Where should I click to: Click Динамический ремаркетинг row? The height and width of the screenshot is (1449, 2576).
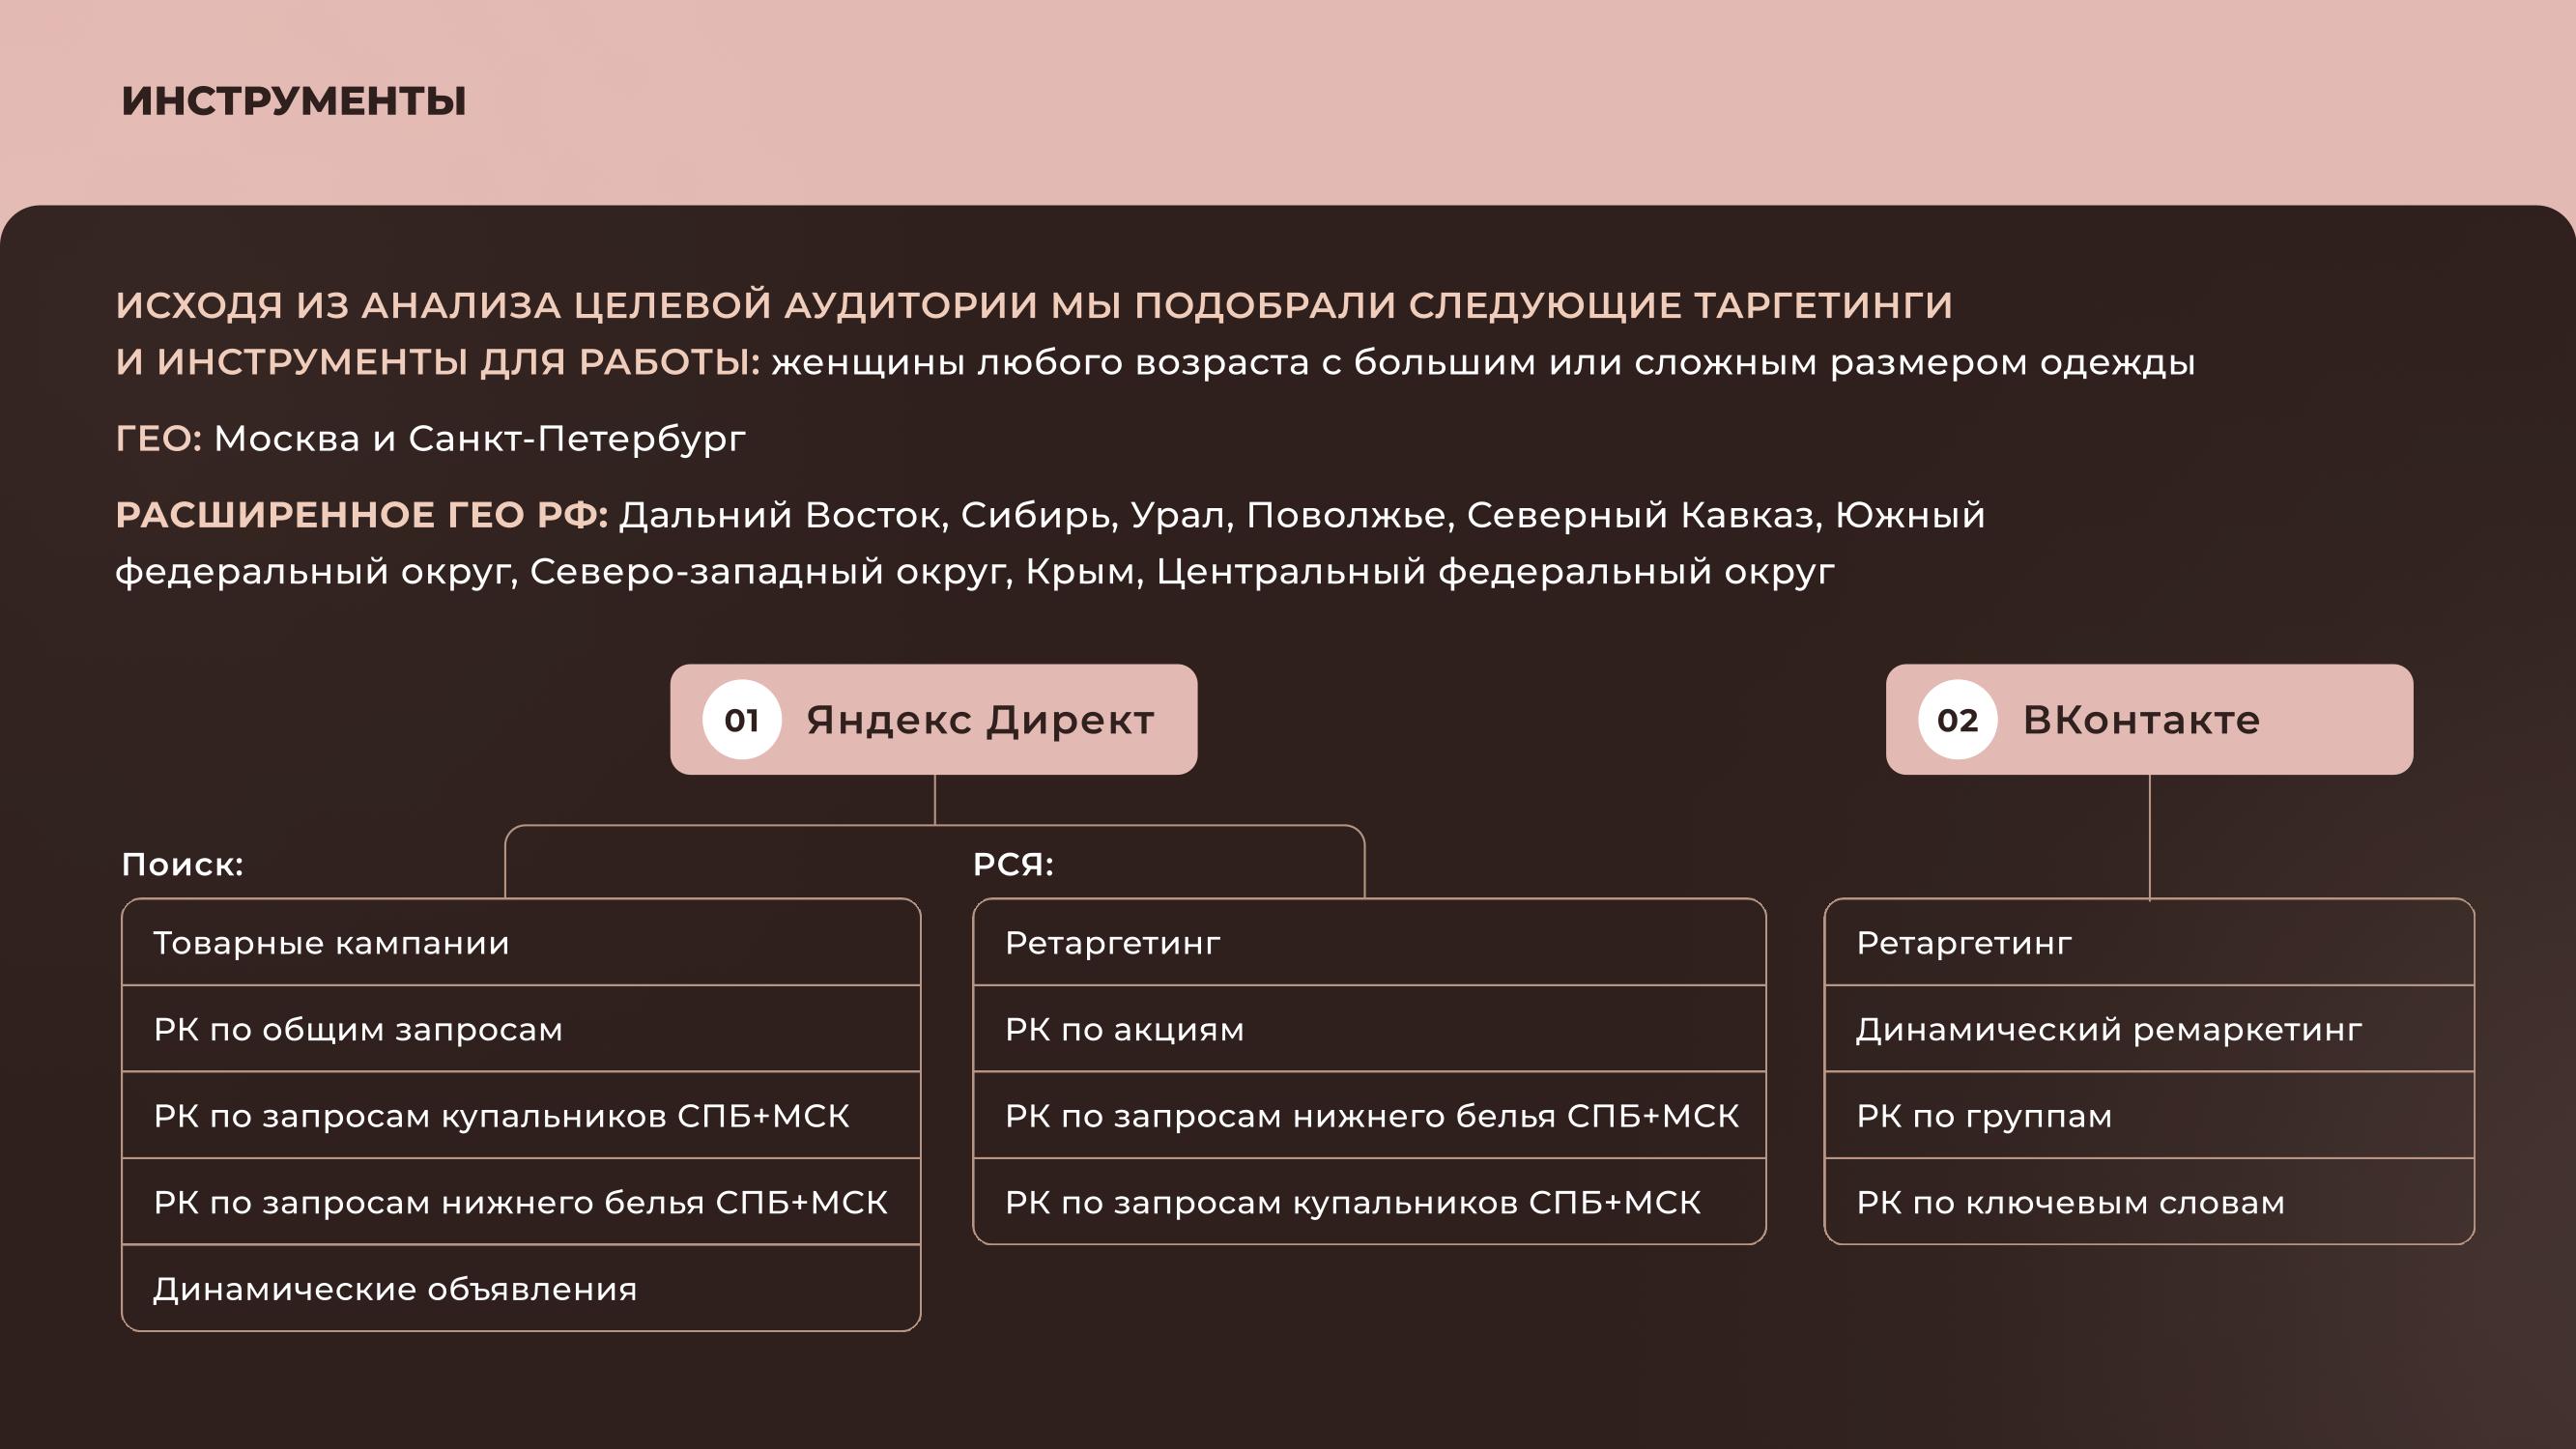coord(2148,1029)
